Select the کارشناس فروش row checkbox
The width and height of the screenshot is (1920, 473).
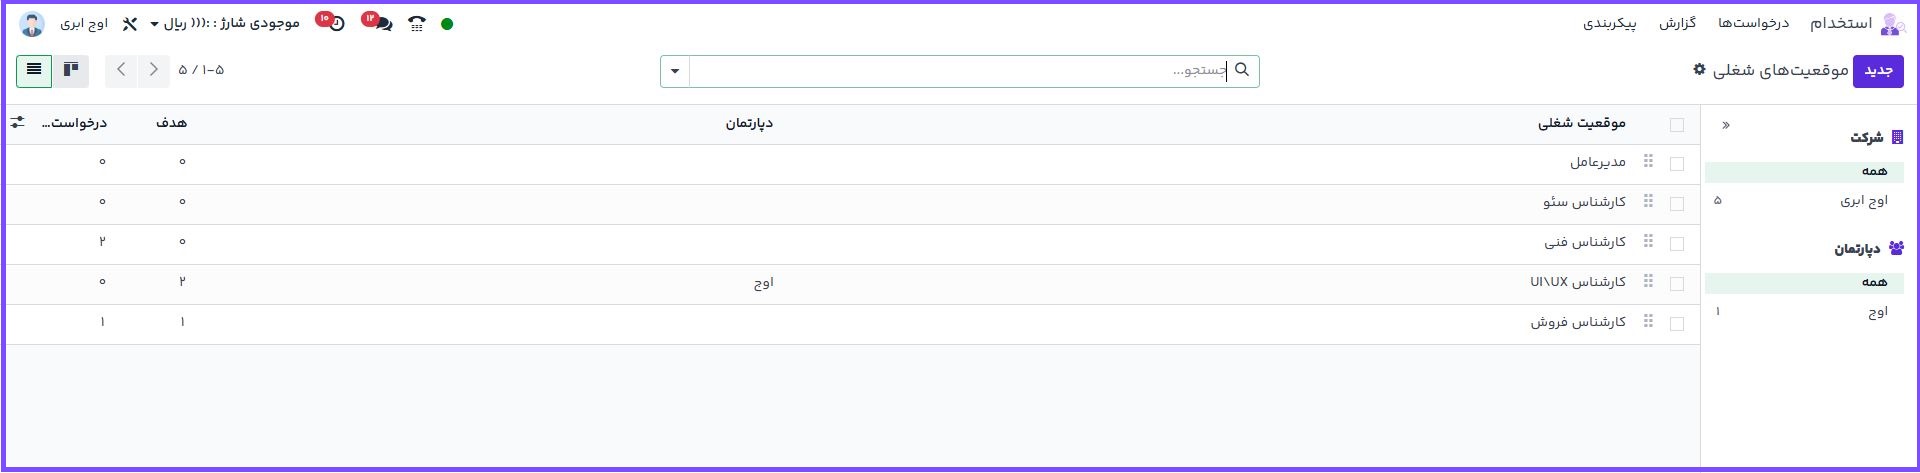pyautogui.click(x=1677, y=323)
